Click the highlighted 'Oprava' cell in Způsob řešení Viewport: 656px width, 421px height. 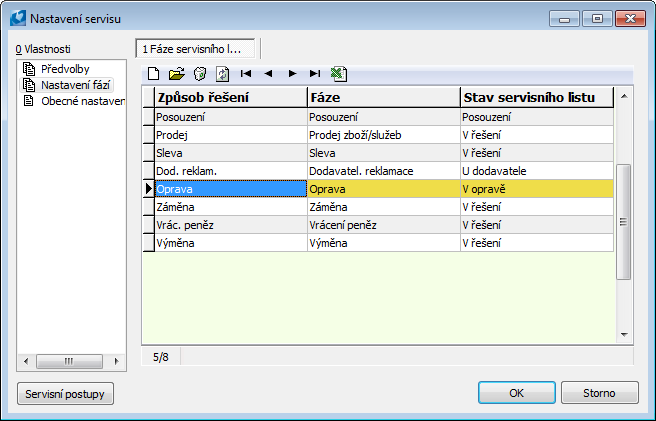click(231, 189)
